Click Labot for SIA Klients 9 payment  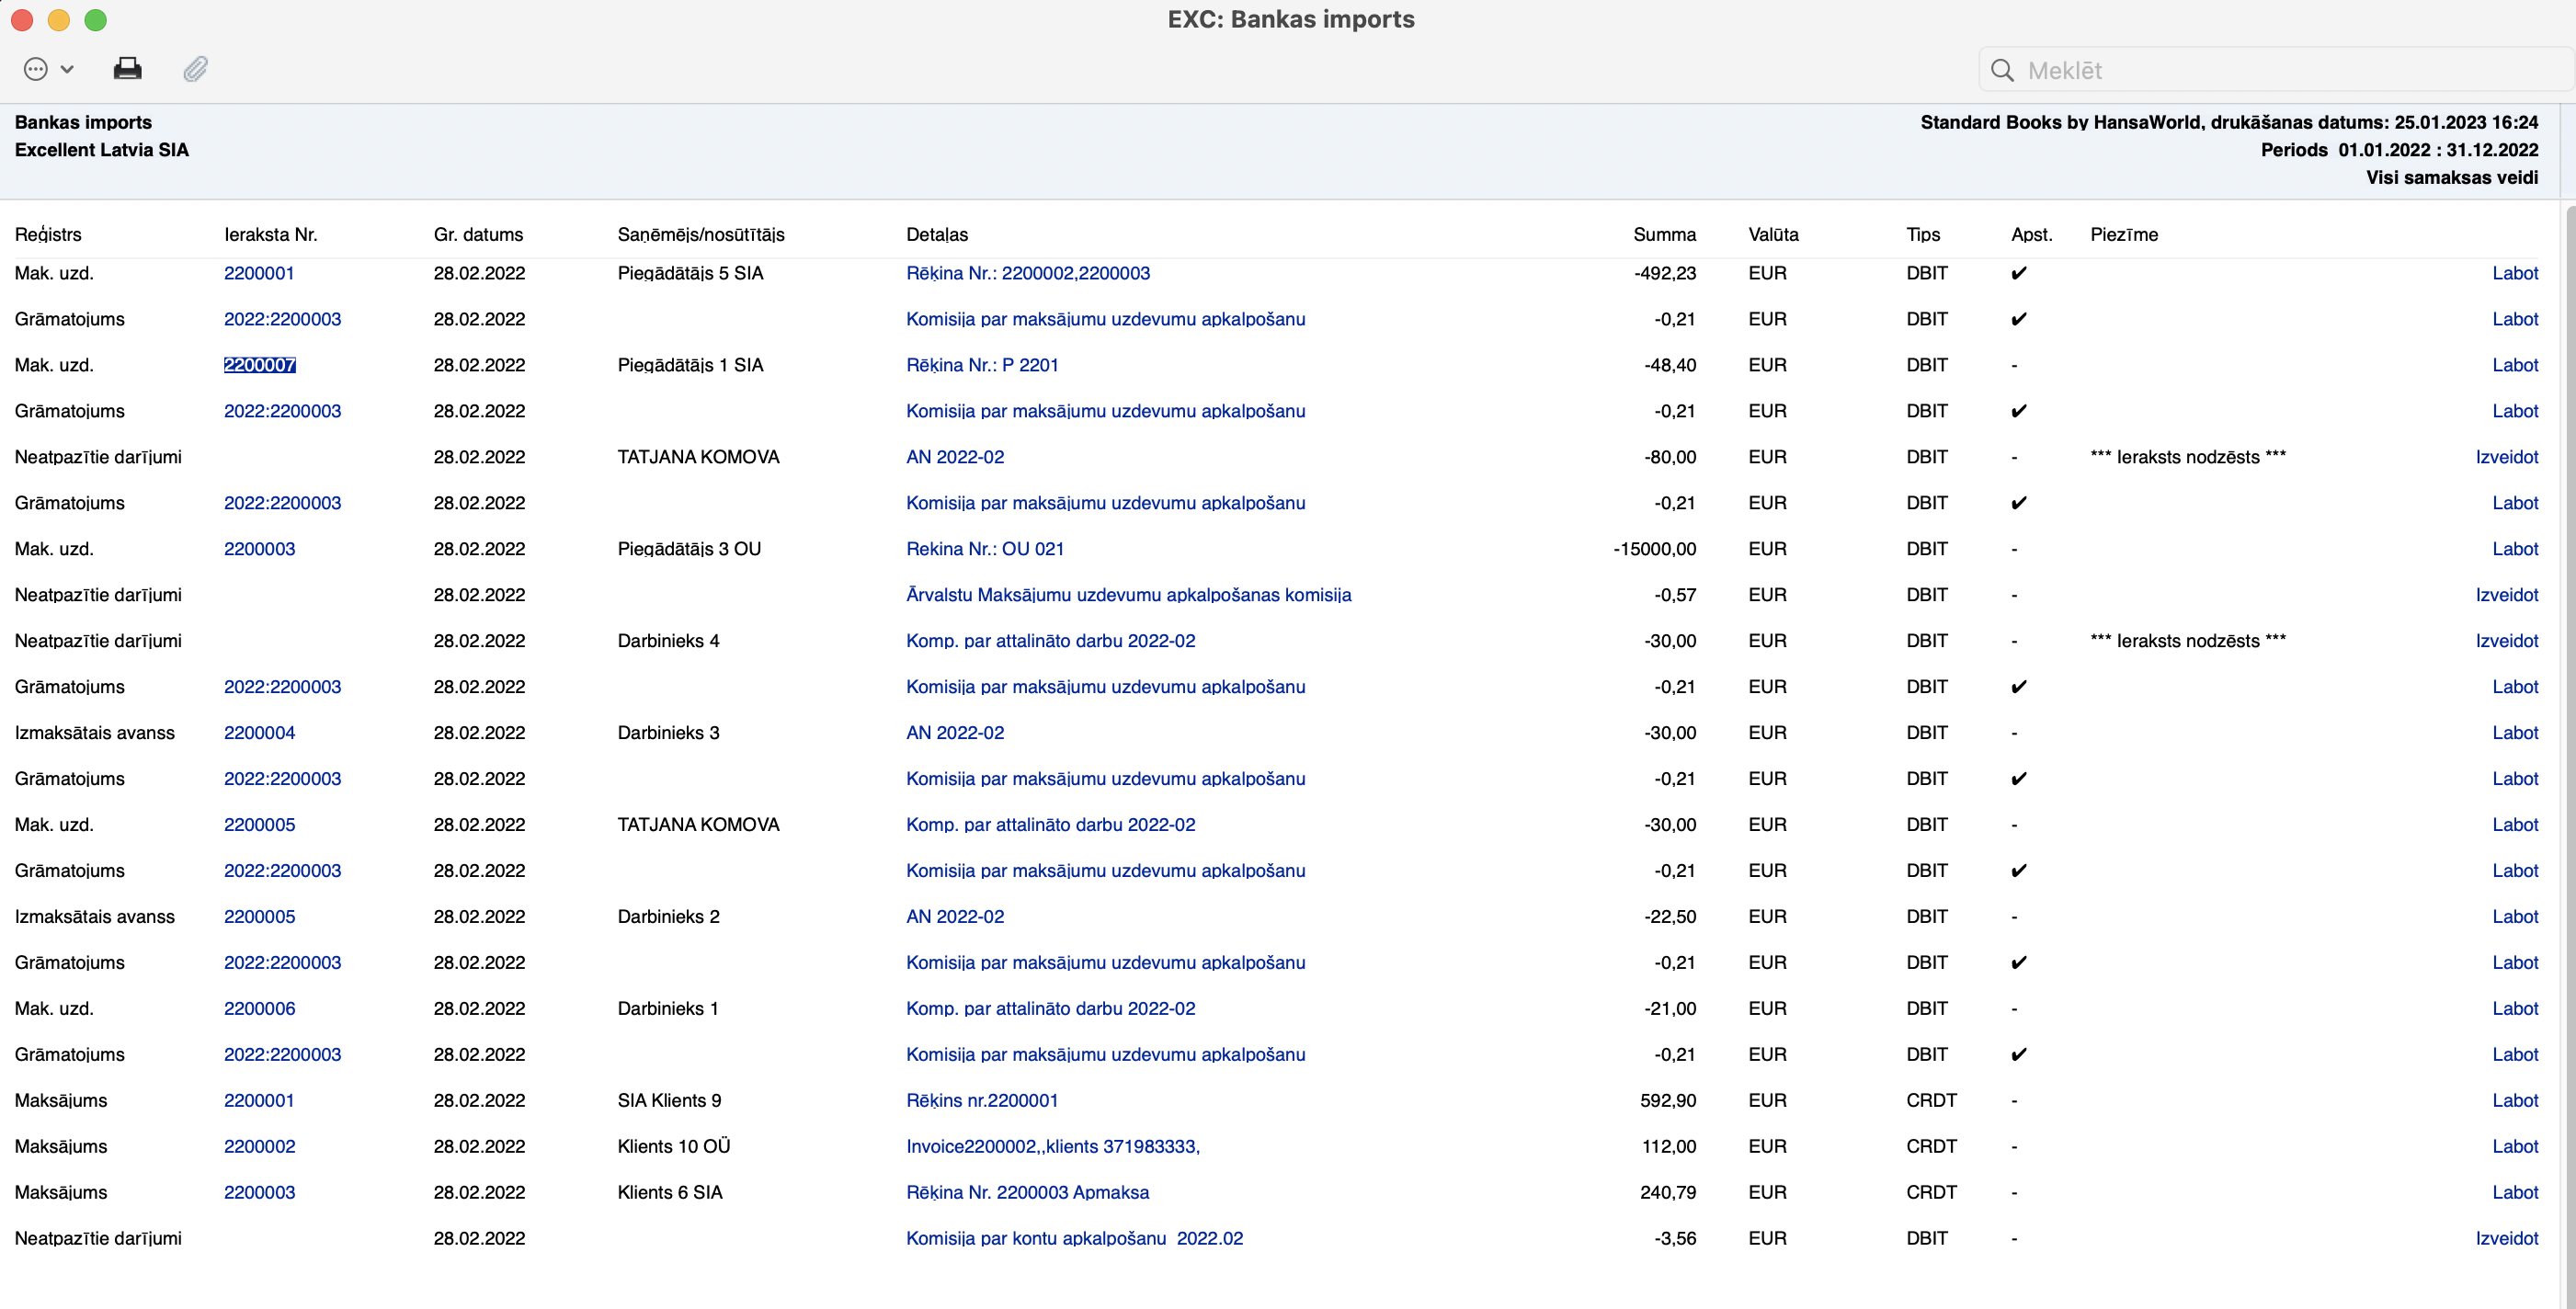click(2514, 1100)
